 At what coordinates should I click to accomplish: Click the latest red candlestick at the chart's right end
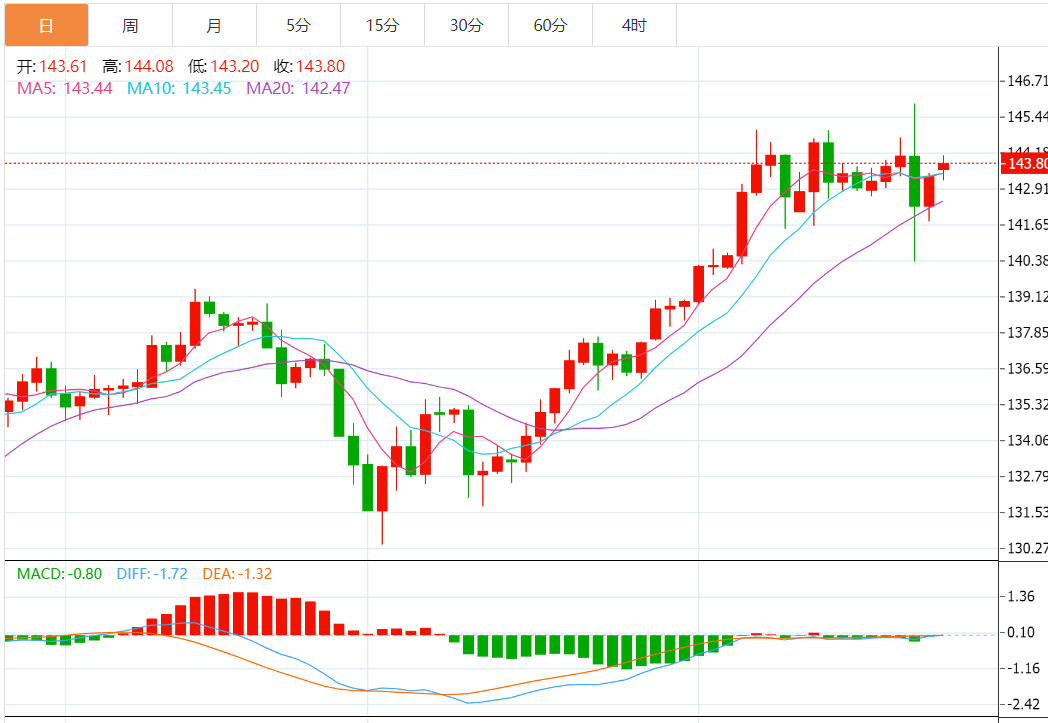[943, 166]
